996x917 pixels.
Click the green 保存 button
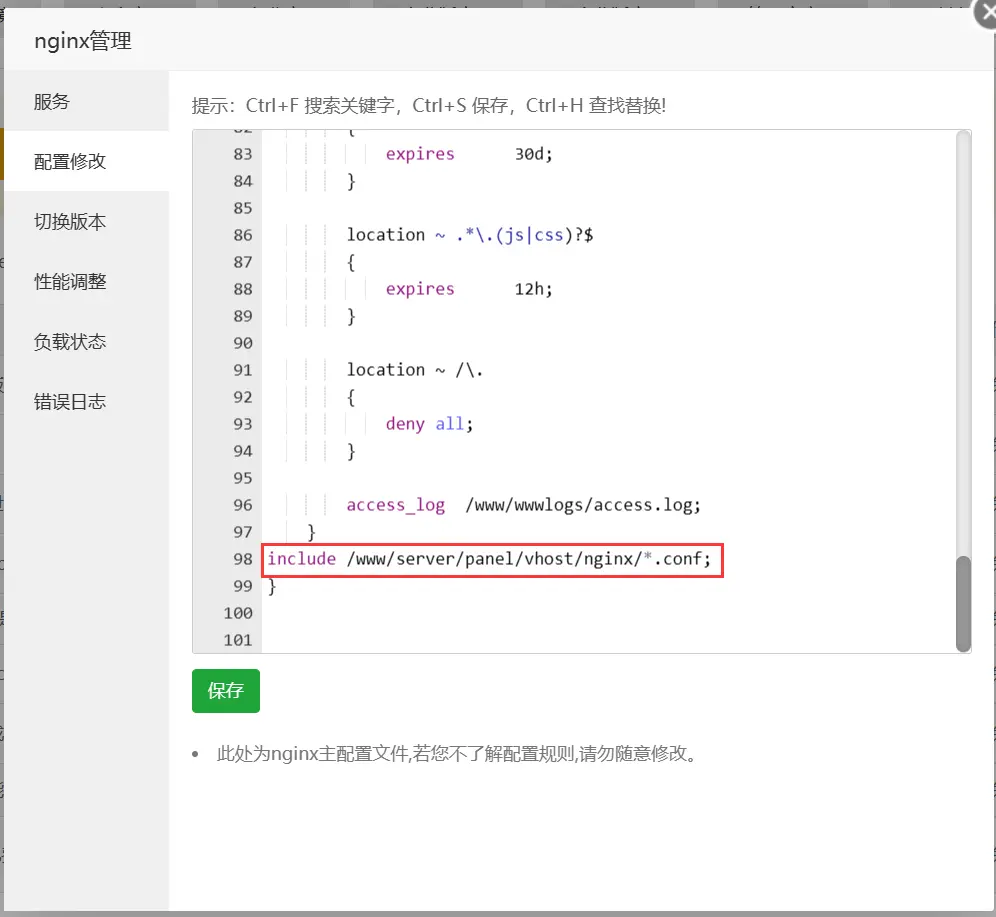225,690
